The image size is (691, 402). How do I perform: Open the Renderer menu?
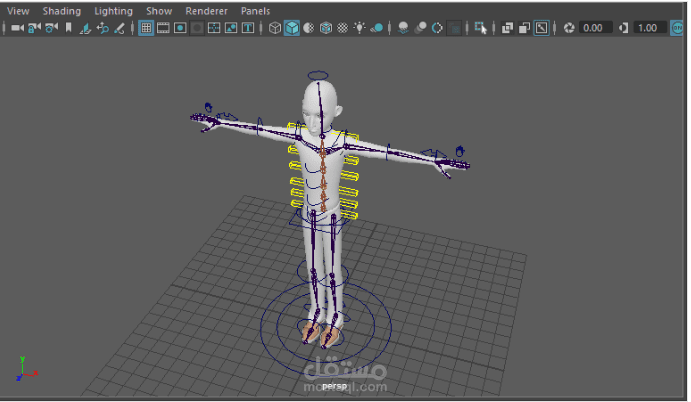click(x=206, y=11)
